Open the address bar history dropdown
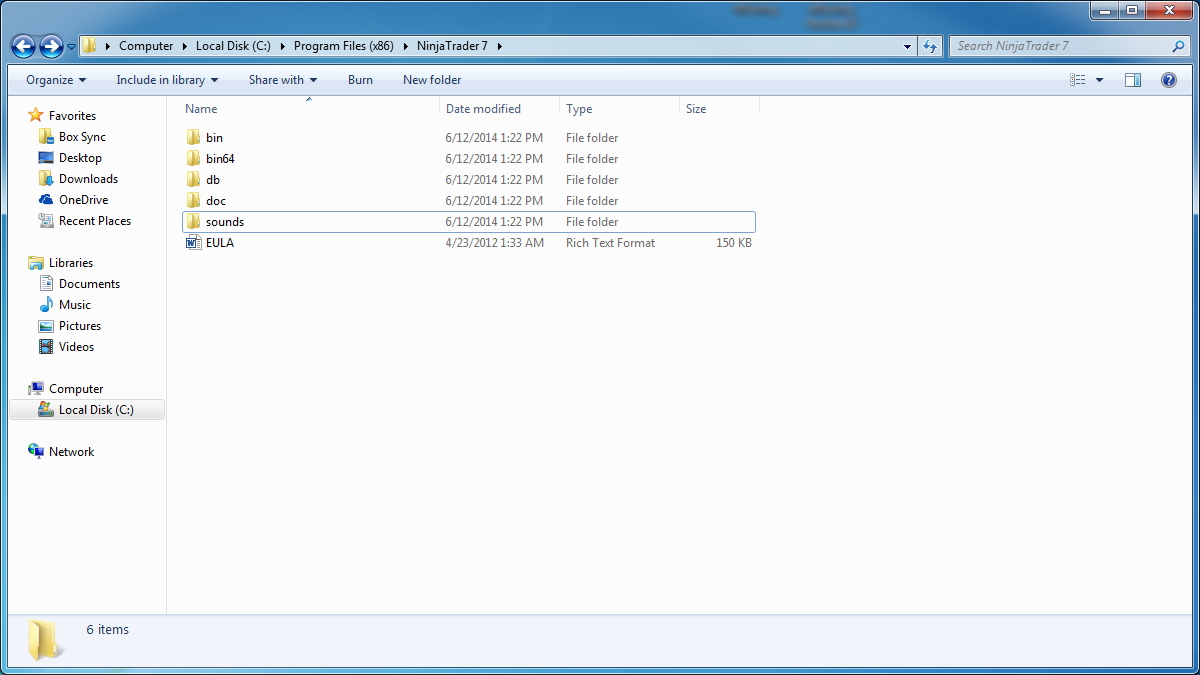Viewport: 1200px width, 675px height. [907, 46]
